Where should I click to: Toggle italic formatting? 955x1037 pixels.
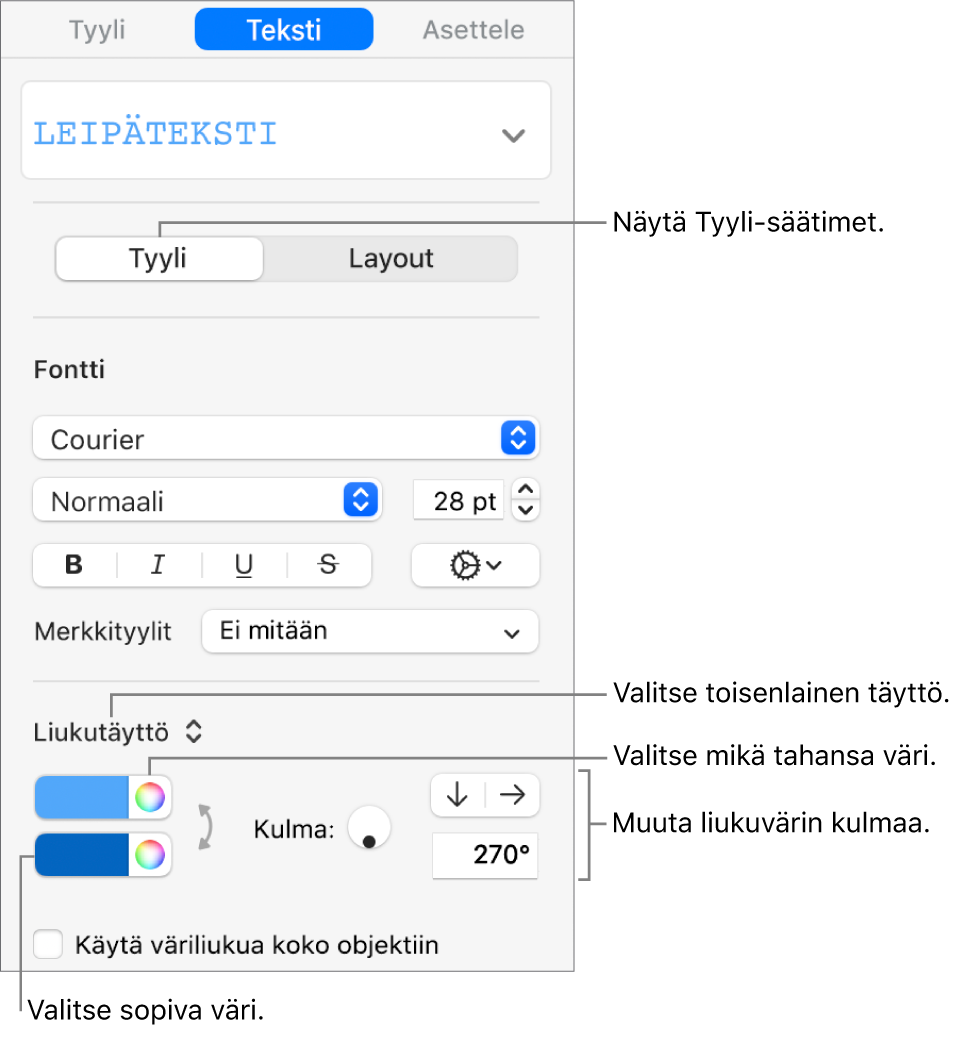(x=157, y=565)
